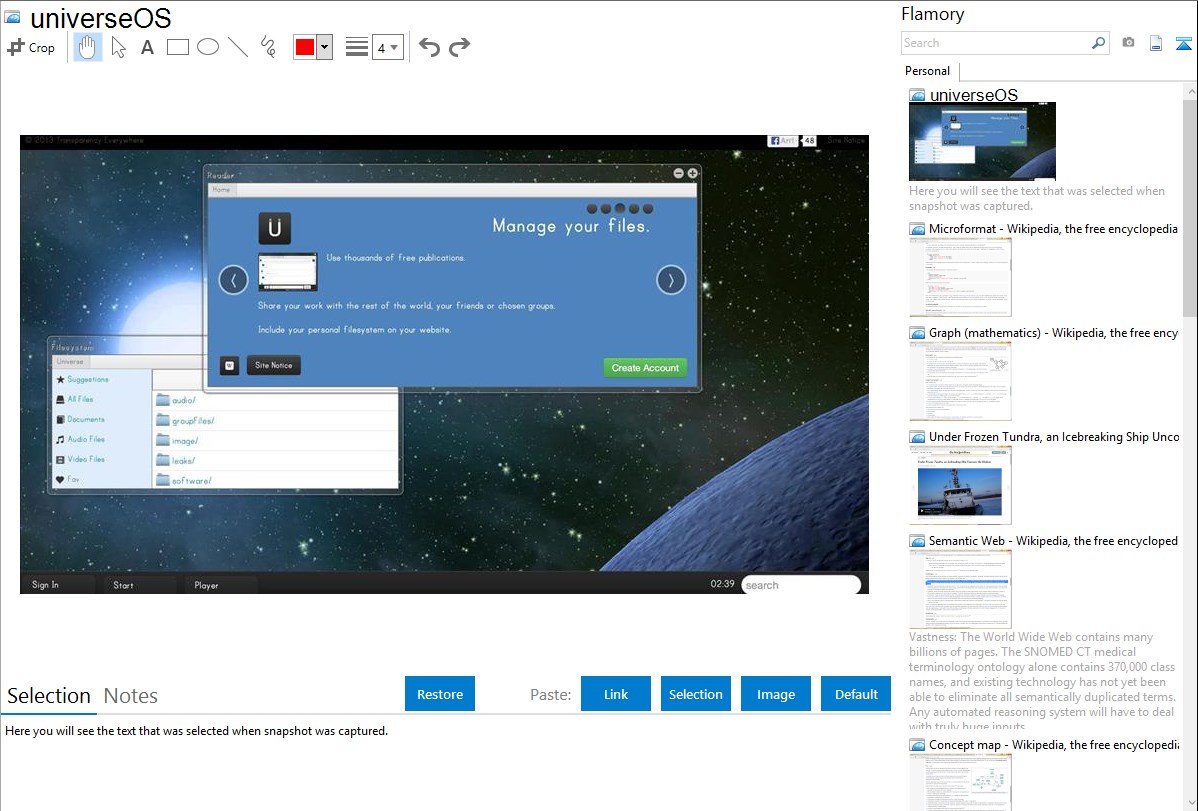Screen dimensions: 1198x811
Task: Select the text annotation tool
Action: click(x=147, y=47)
